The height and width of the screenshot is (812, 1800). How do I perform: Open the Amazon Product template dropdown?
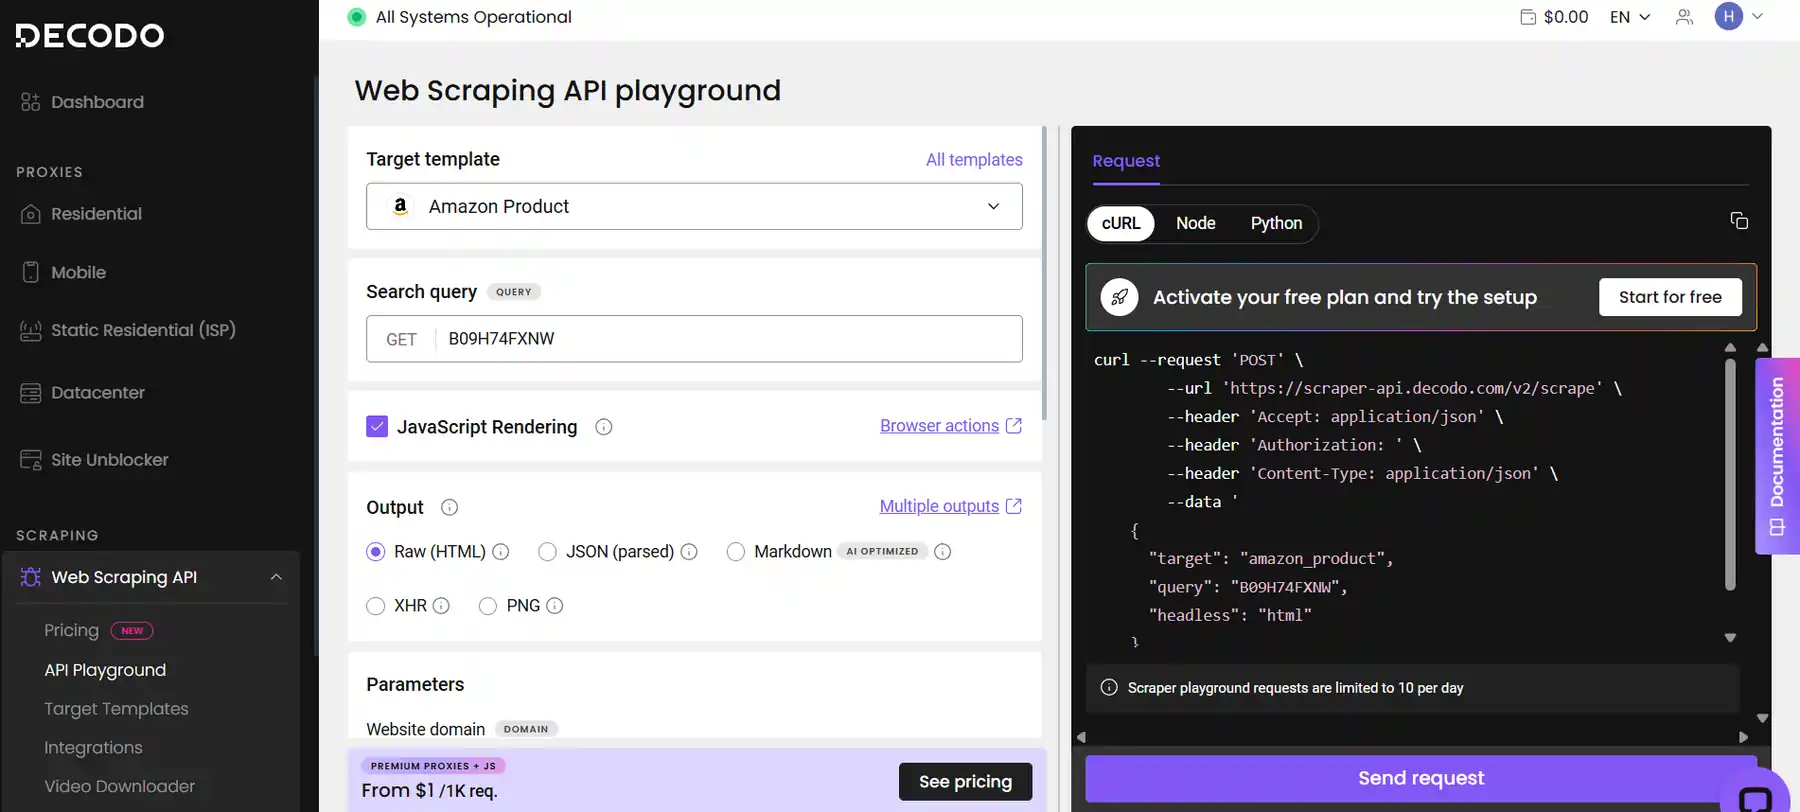click(x=694, y=206)
